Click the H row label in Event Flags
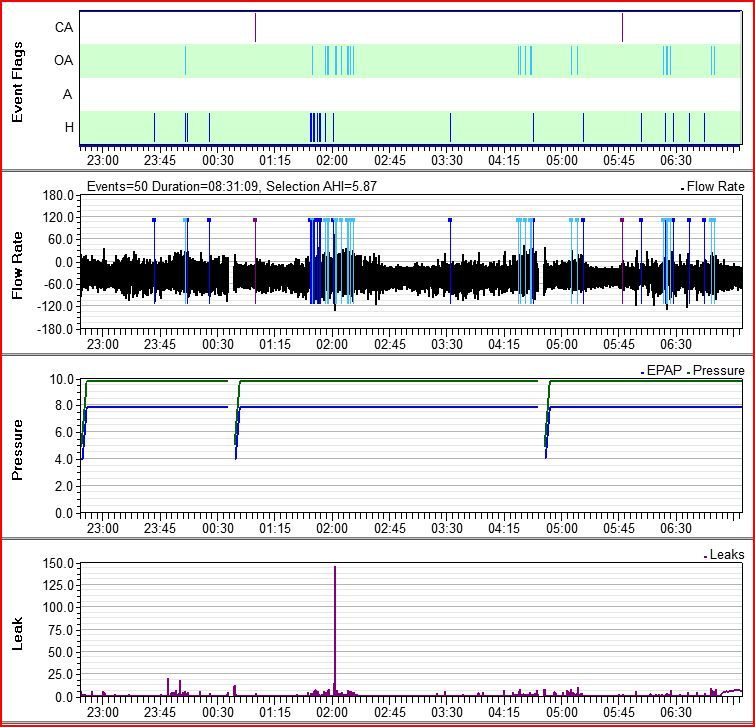The width and height of the screenshot is (755, 727). point(67,127)
